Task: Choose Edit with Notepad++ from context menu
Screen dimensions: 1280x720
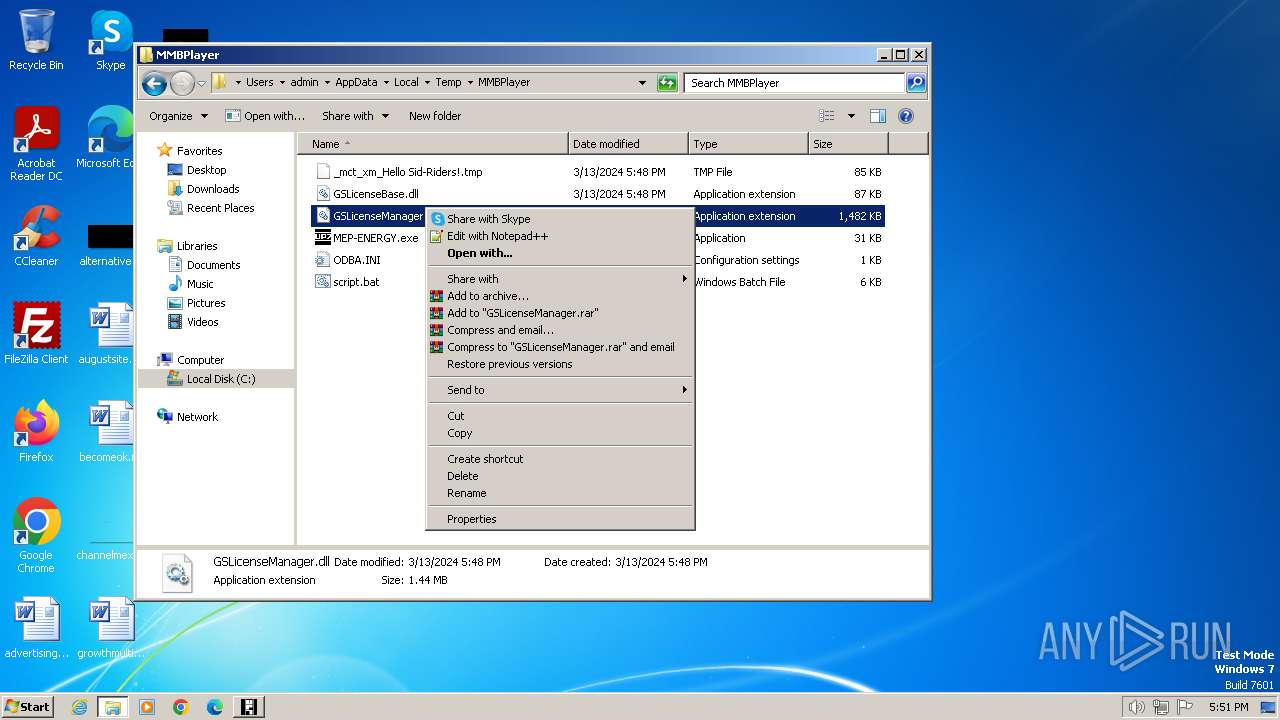Action: 559,236
